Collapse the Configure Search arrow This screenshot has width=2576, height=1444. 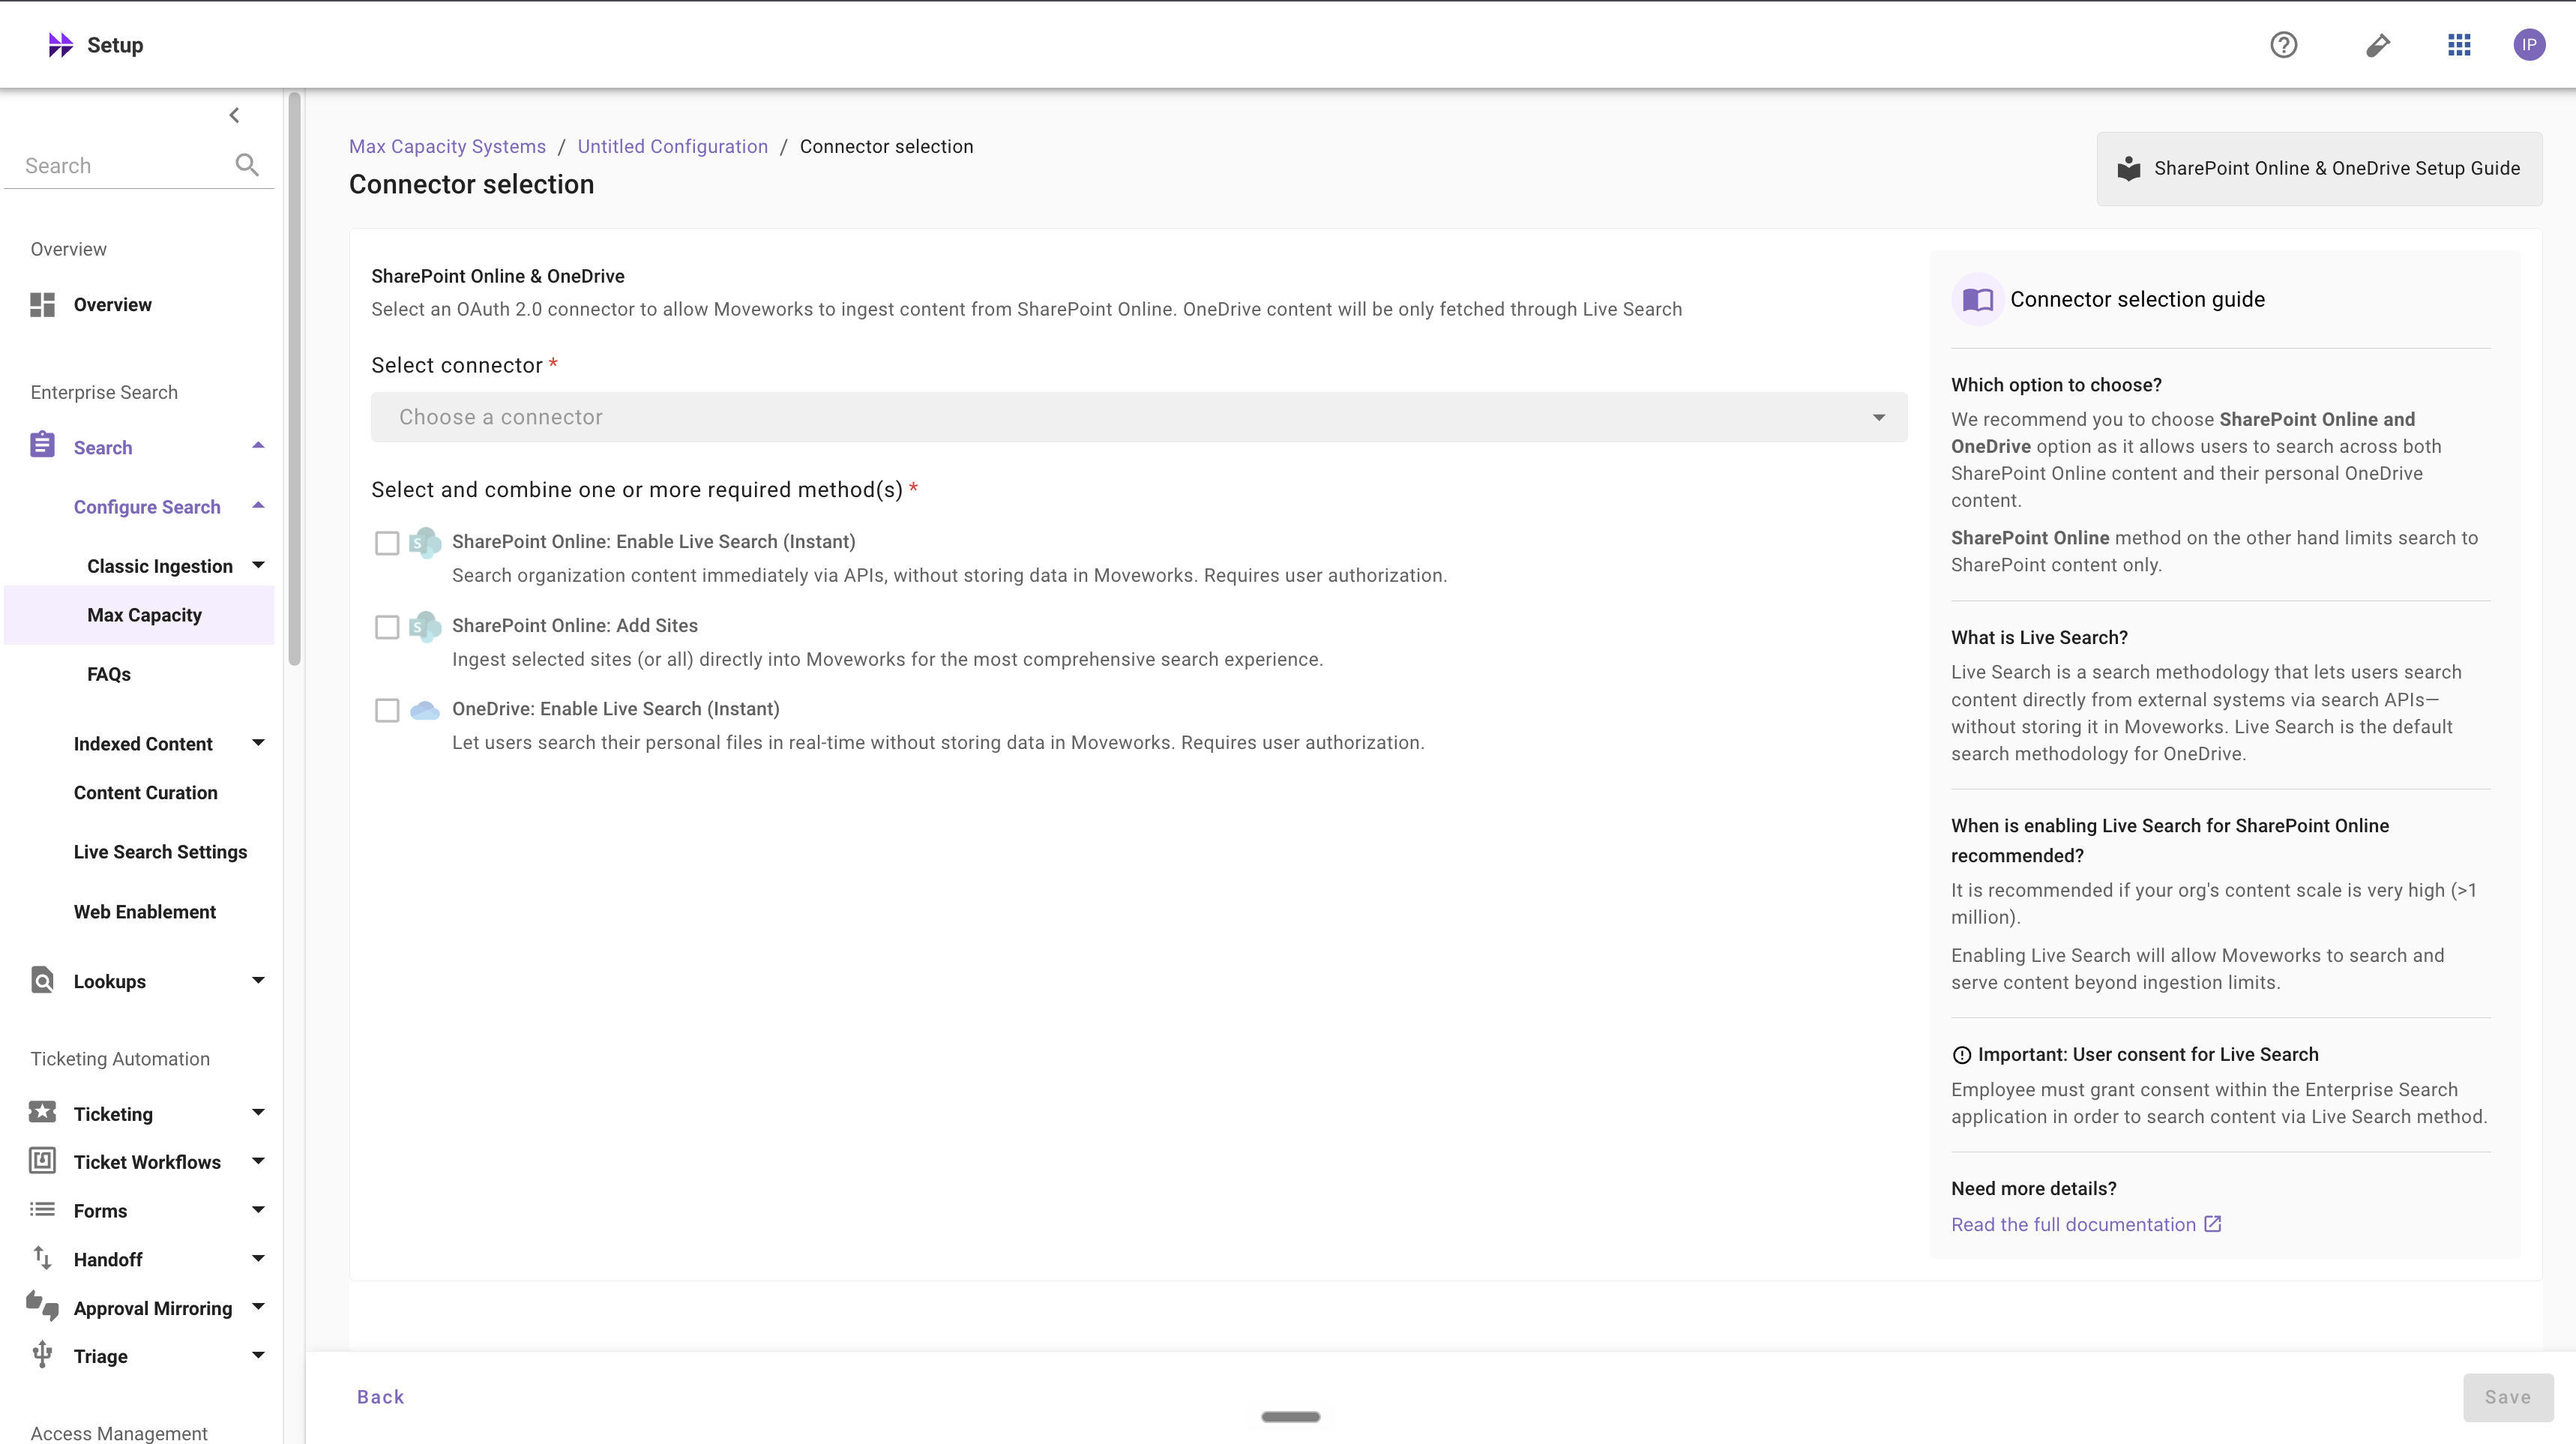pyautogui.click(x=258, y=506)
